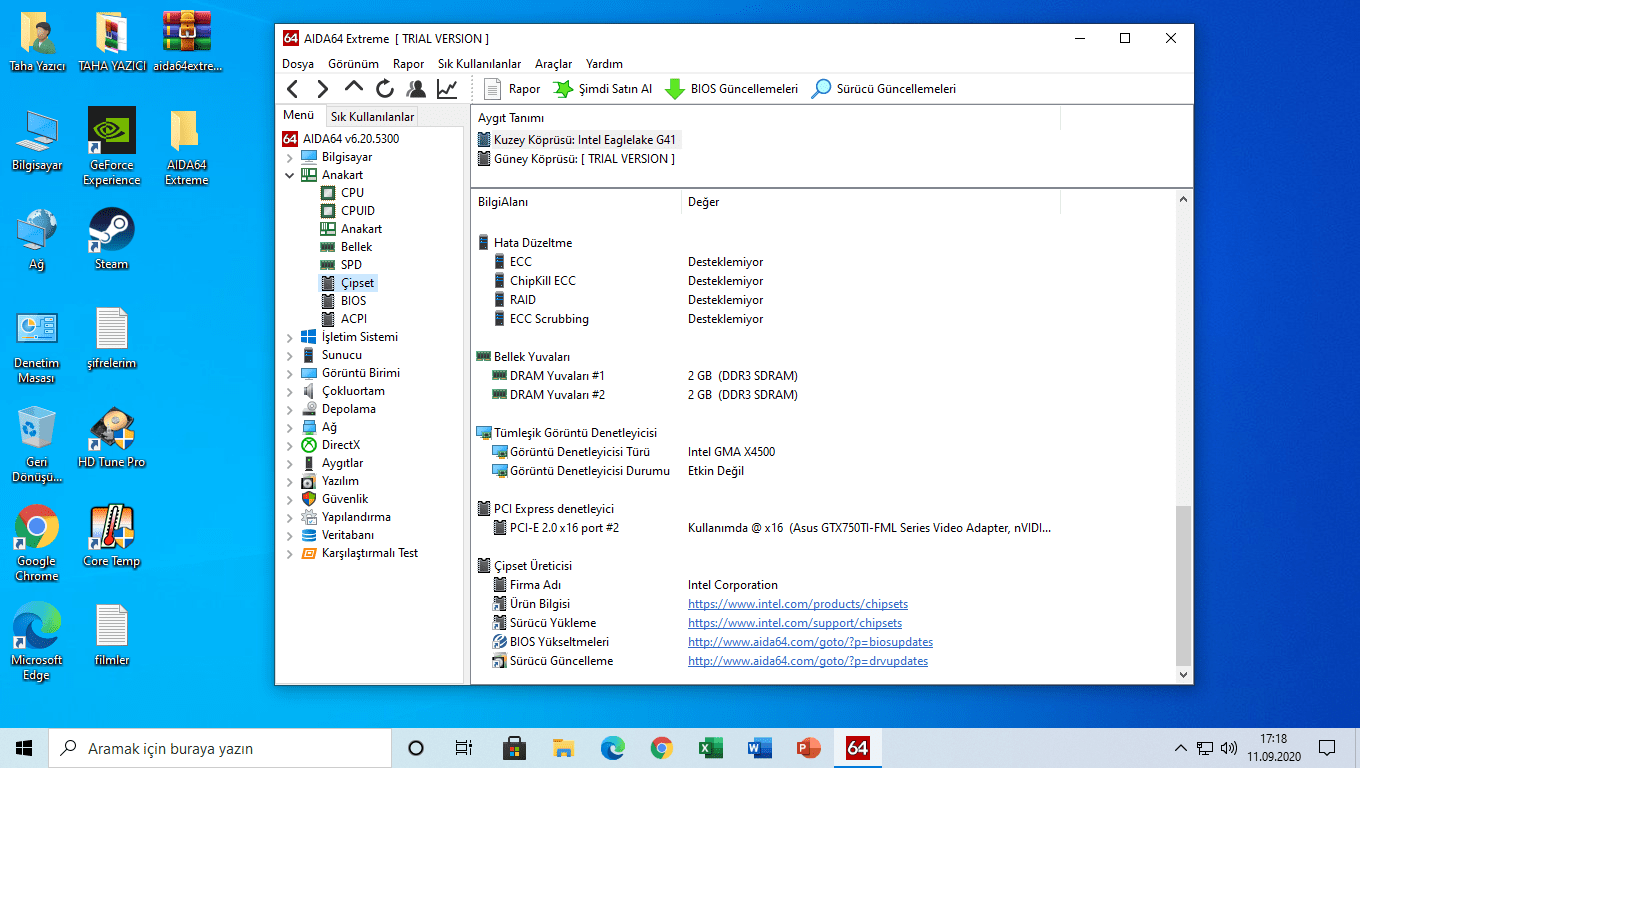Image resolution: width=1632 pixels, height=908 pixels.
Task: Open Task View on the taskbar
Action: point(464,748)
